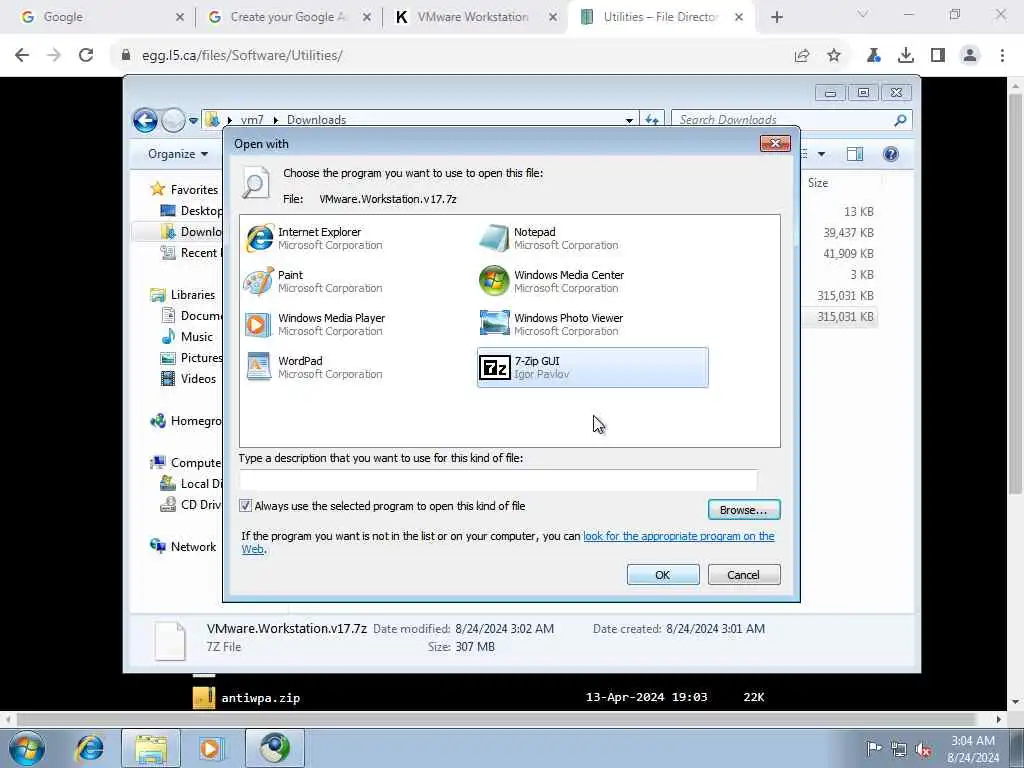Select the 7-Zip GUI program
The image size is (1024, 768).
[592, 368]
